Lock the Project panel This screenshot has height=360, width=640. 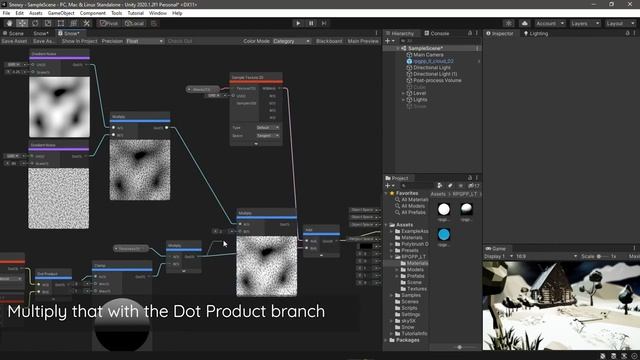[x=470, y=178]
